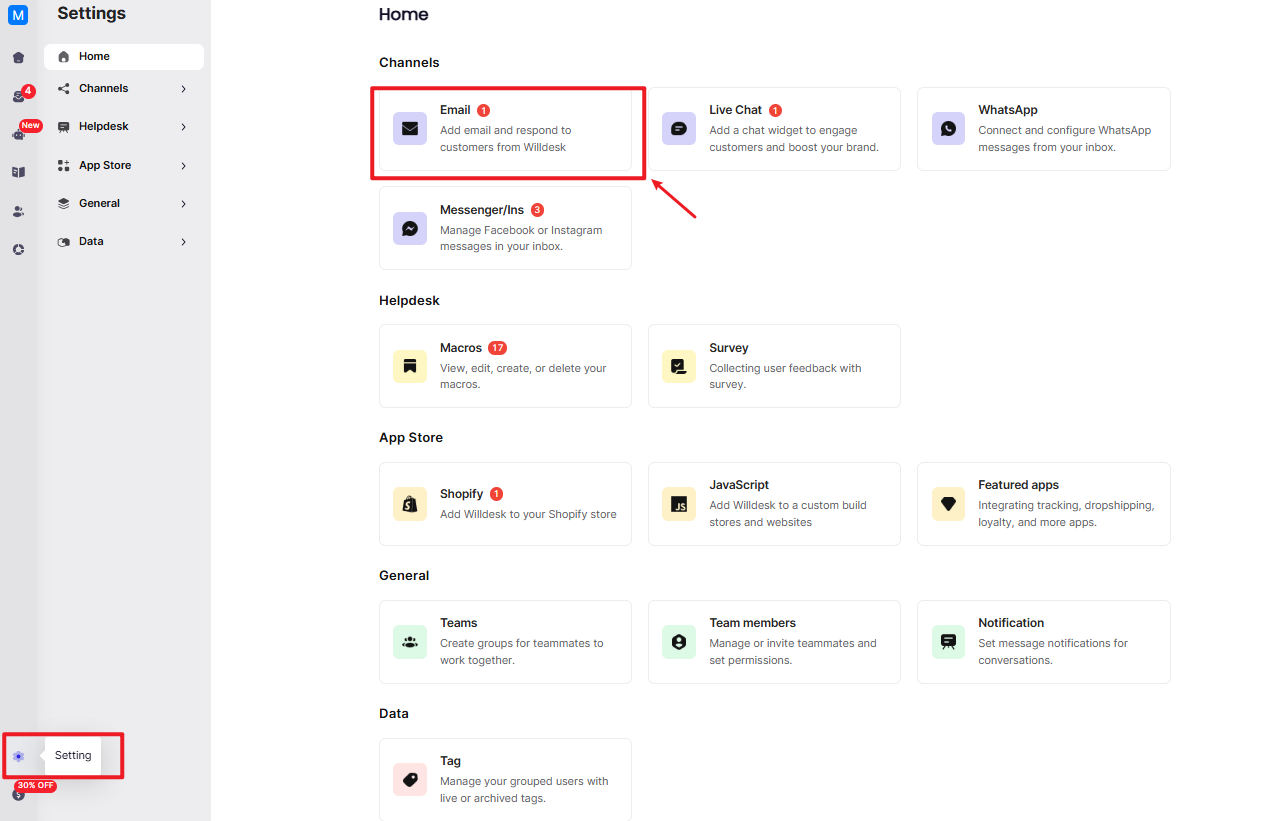
Task: Expand the Channels chevron in the sidebar
Action: [184, 89]
